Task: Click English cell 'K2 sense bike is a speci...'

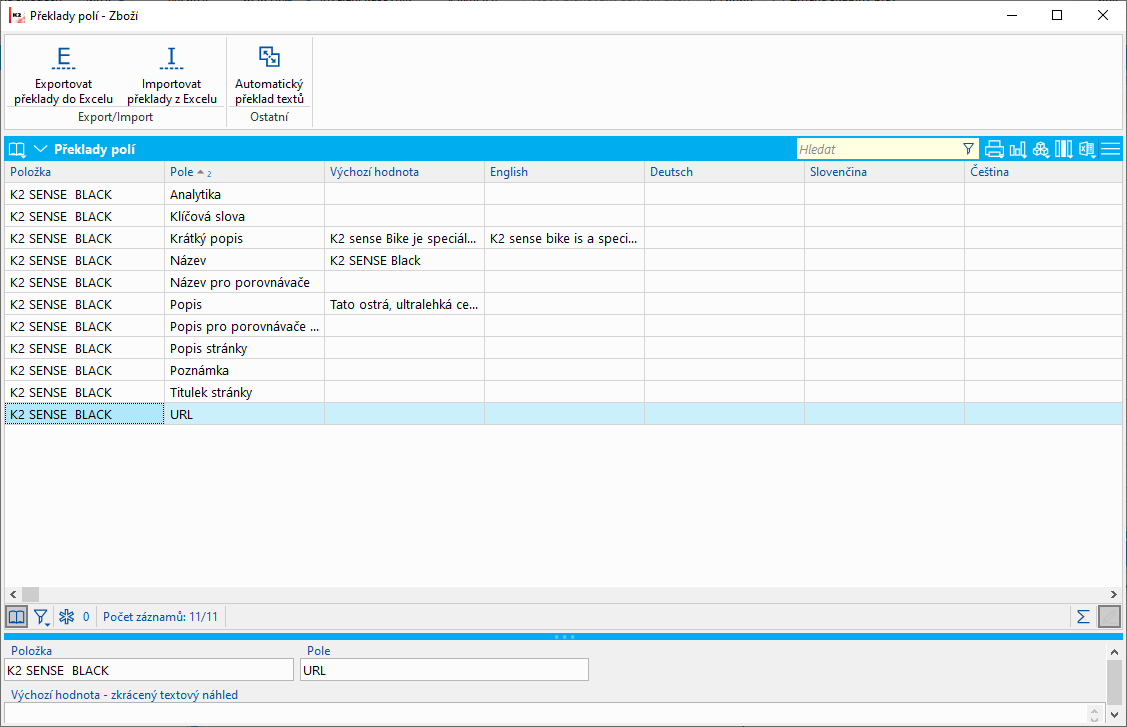Action: (564, 239)
